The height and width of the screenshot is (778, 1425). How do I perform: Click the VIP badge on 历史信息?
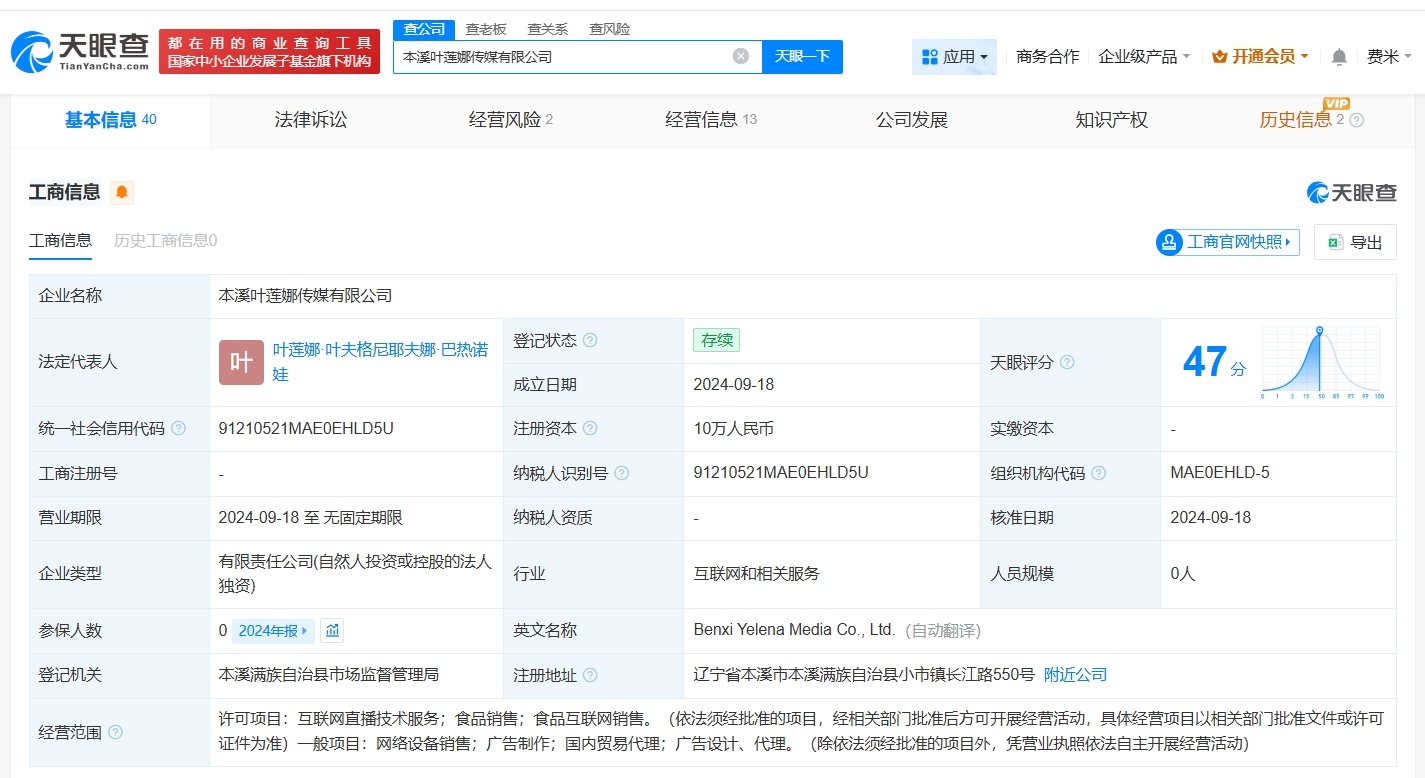[x=1337, y=103]
